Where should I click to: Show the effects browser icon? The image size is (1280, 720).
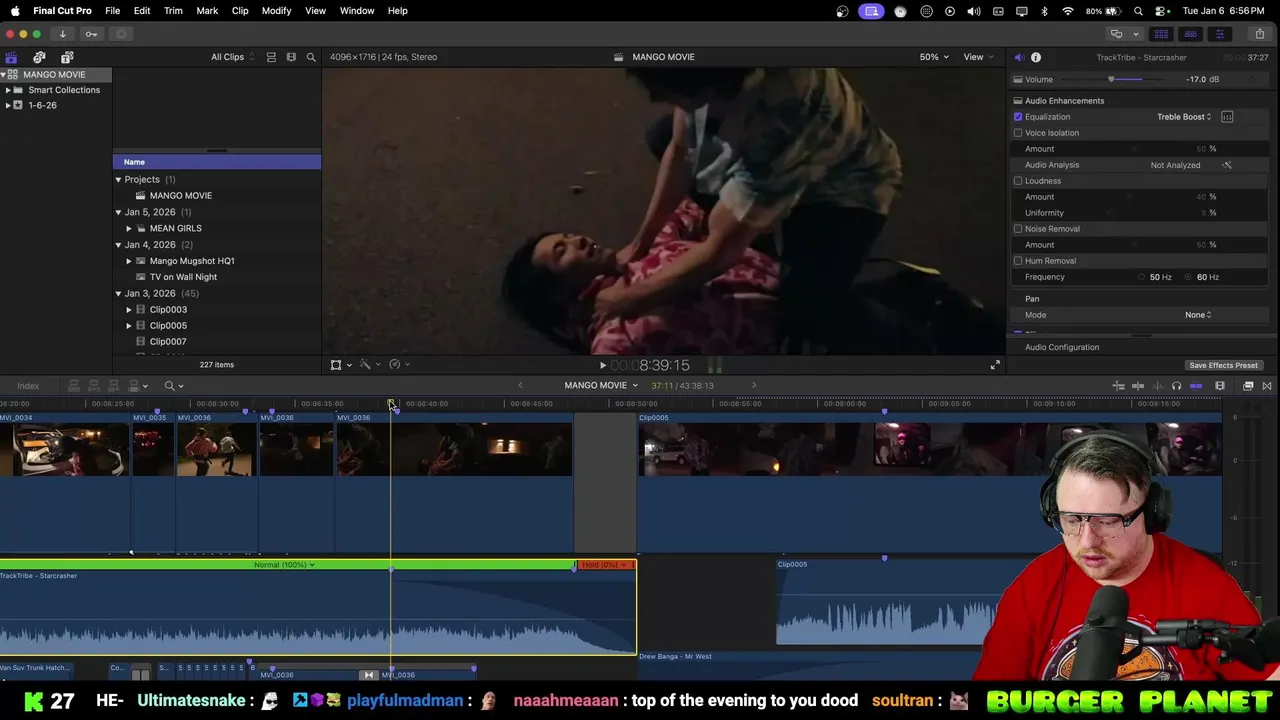click(1248, 386)
